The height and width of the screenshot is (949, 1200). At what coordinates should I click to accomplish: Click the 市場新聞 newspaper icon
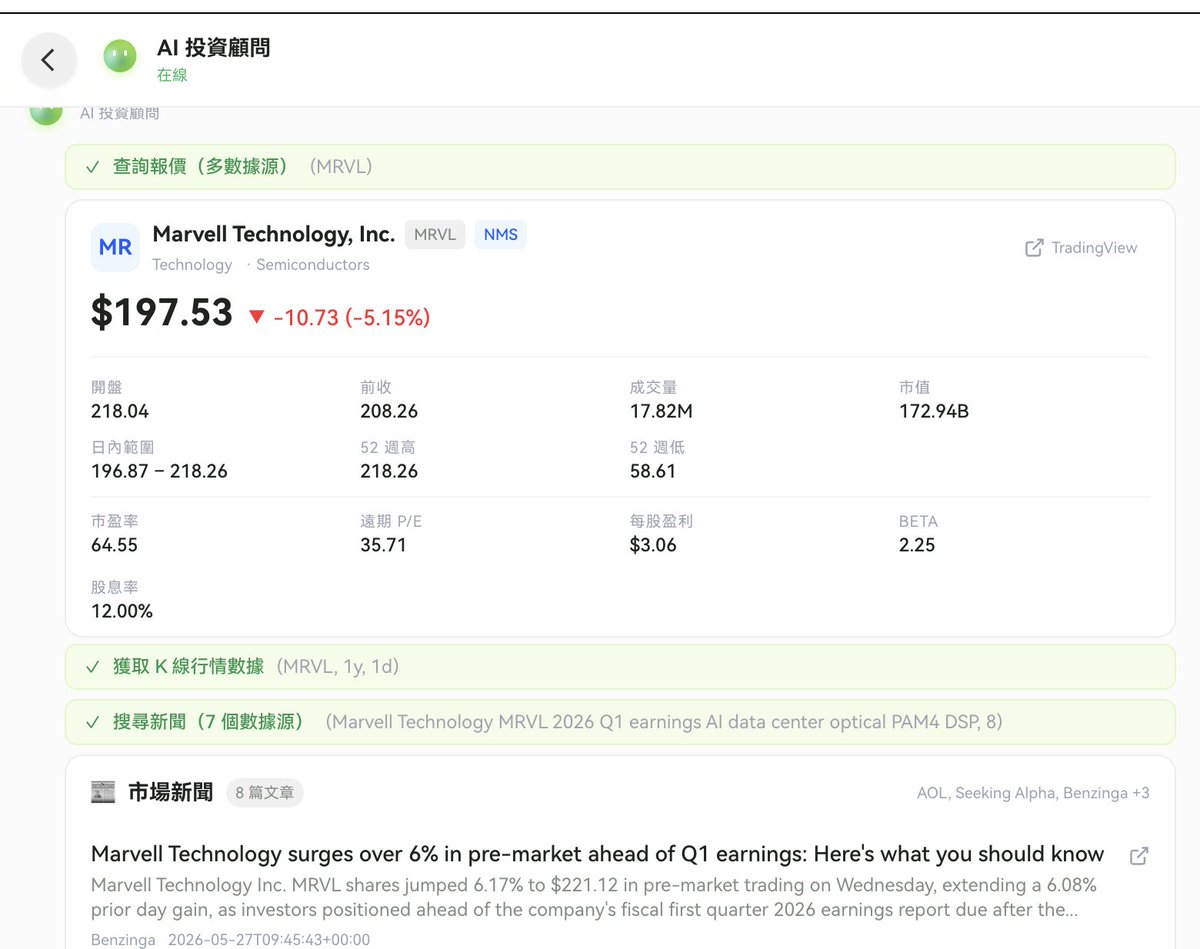tap(103, 793)
